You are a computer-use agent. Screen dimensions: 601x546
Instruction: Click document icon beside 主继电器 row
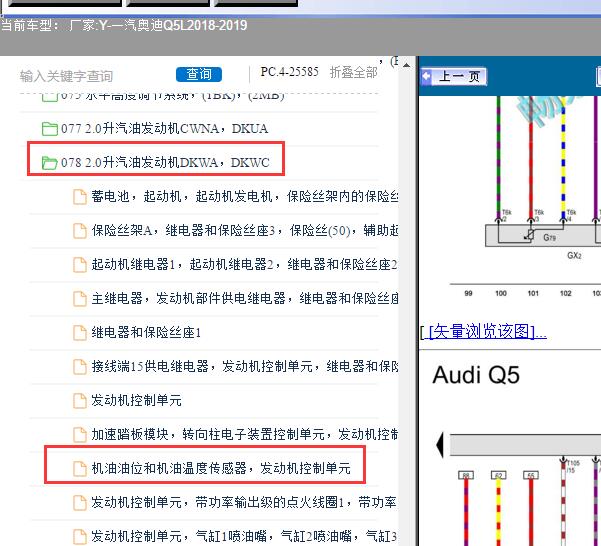tap(80, 298)
